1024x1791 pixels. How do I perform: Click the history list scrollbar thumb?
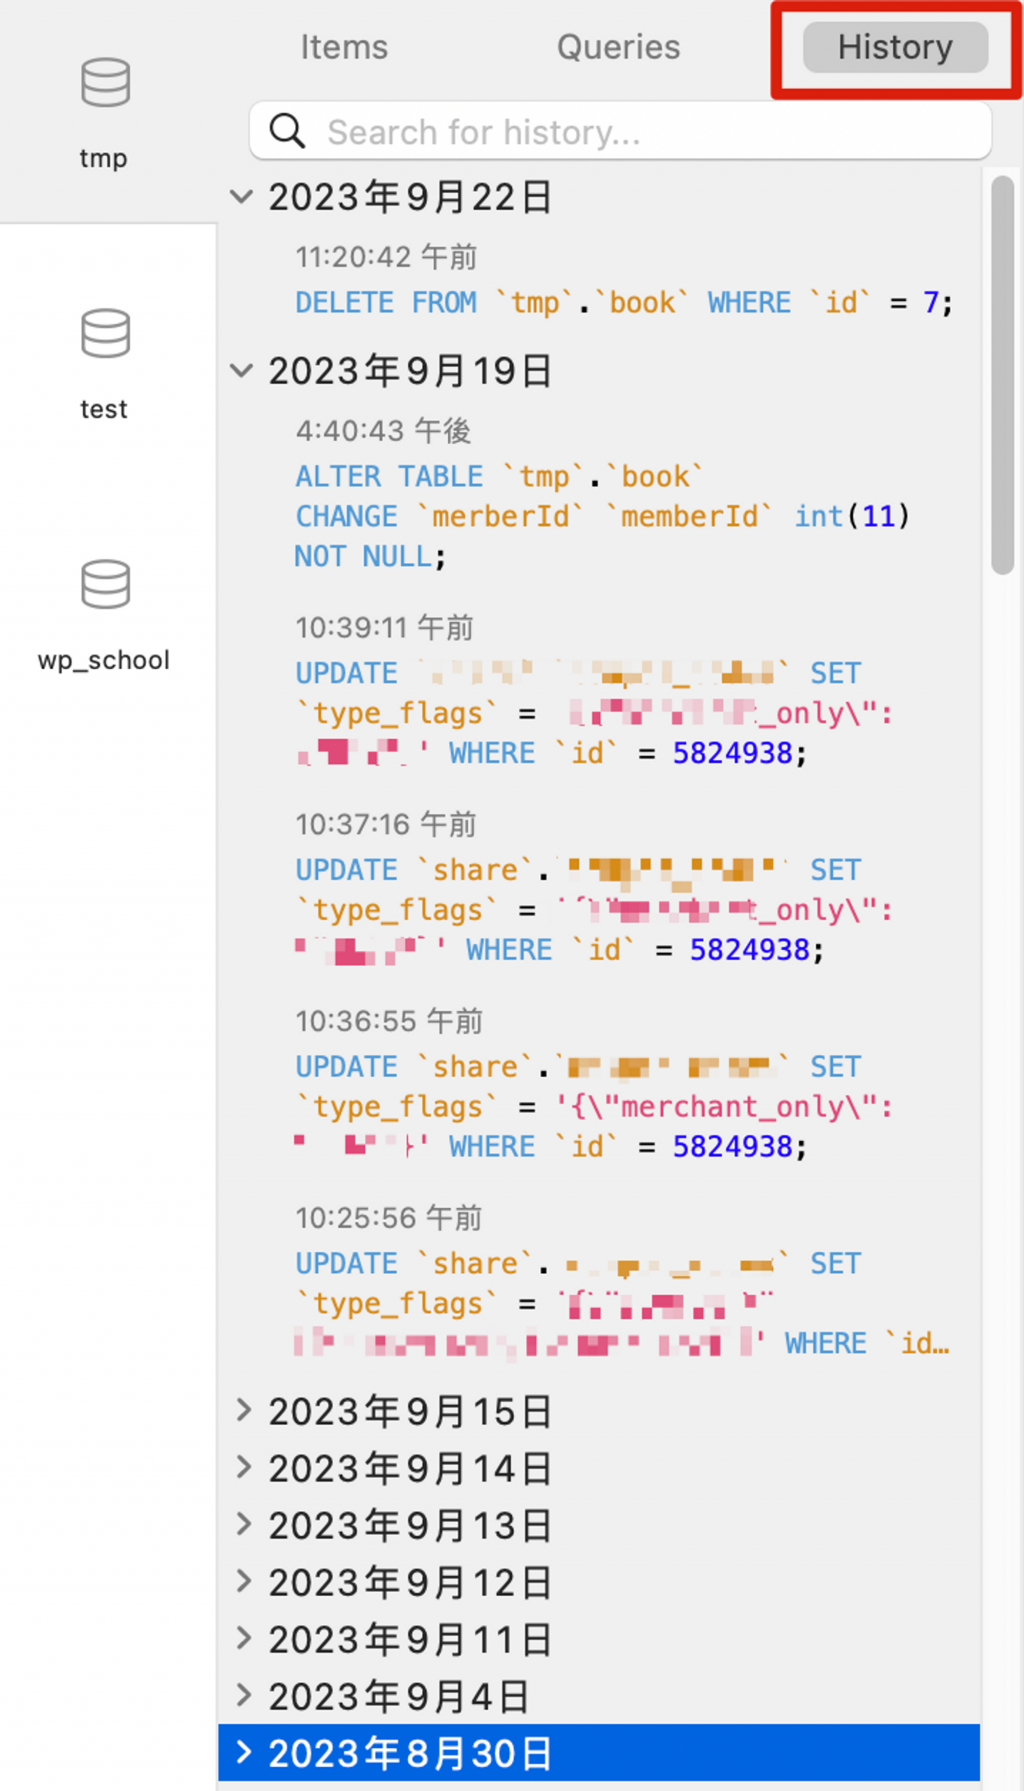[x=1002, y=375]
